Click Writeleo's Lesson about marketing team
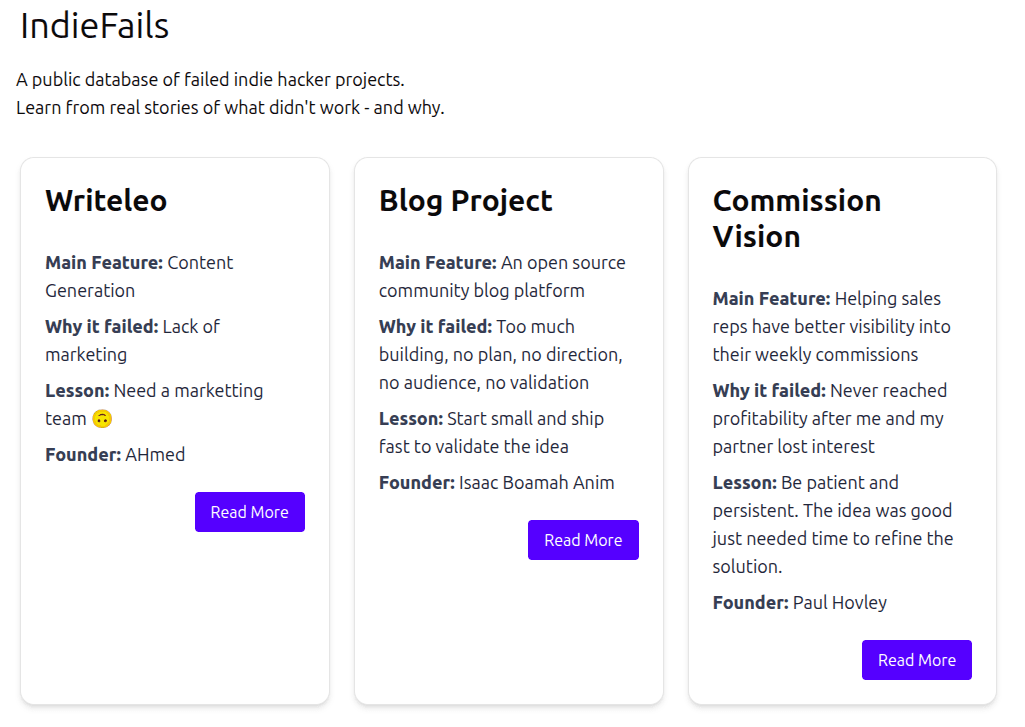Screen dimensions: 1025x727 (x=154, y=405)
